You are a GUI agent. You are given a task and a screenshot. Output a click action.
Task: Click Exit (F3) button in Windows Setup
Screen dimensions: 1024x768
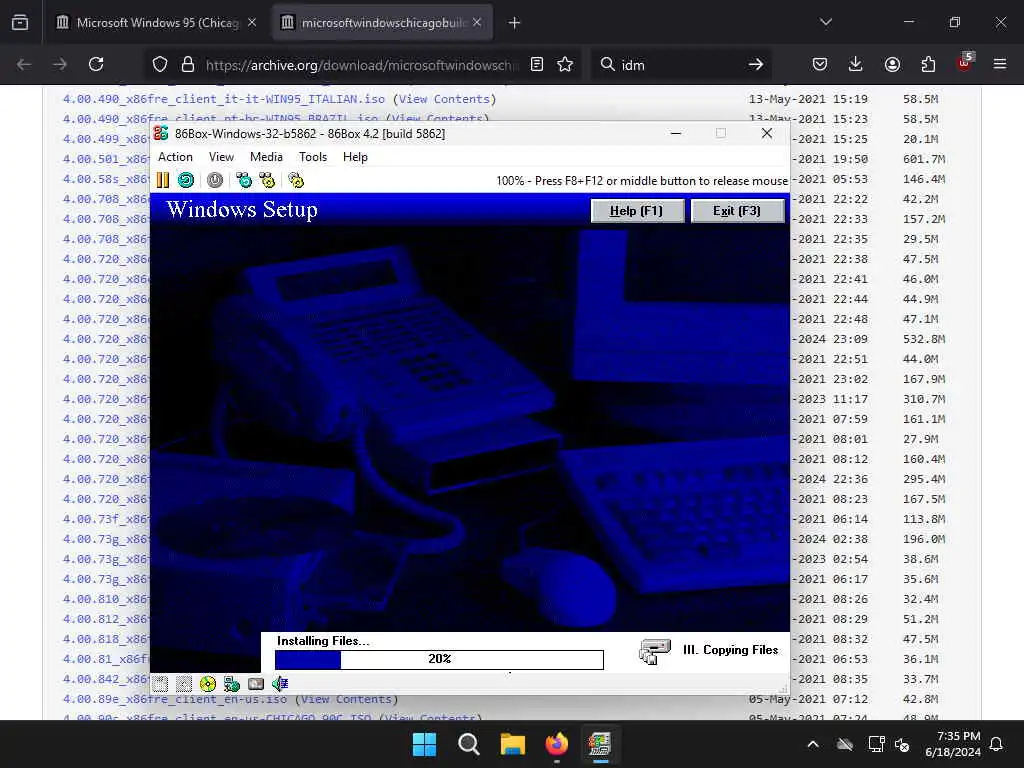(x=737, y=211)
